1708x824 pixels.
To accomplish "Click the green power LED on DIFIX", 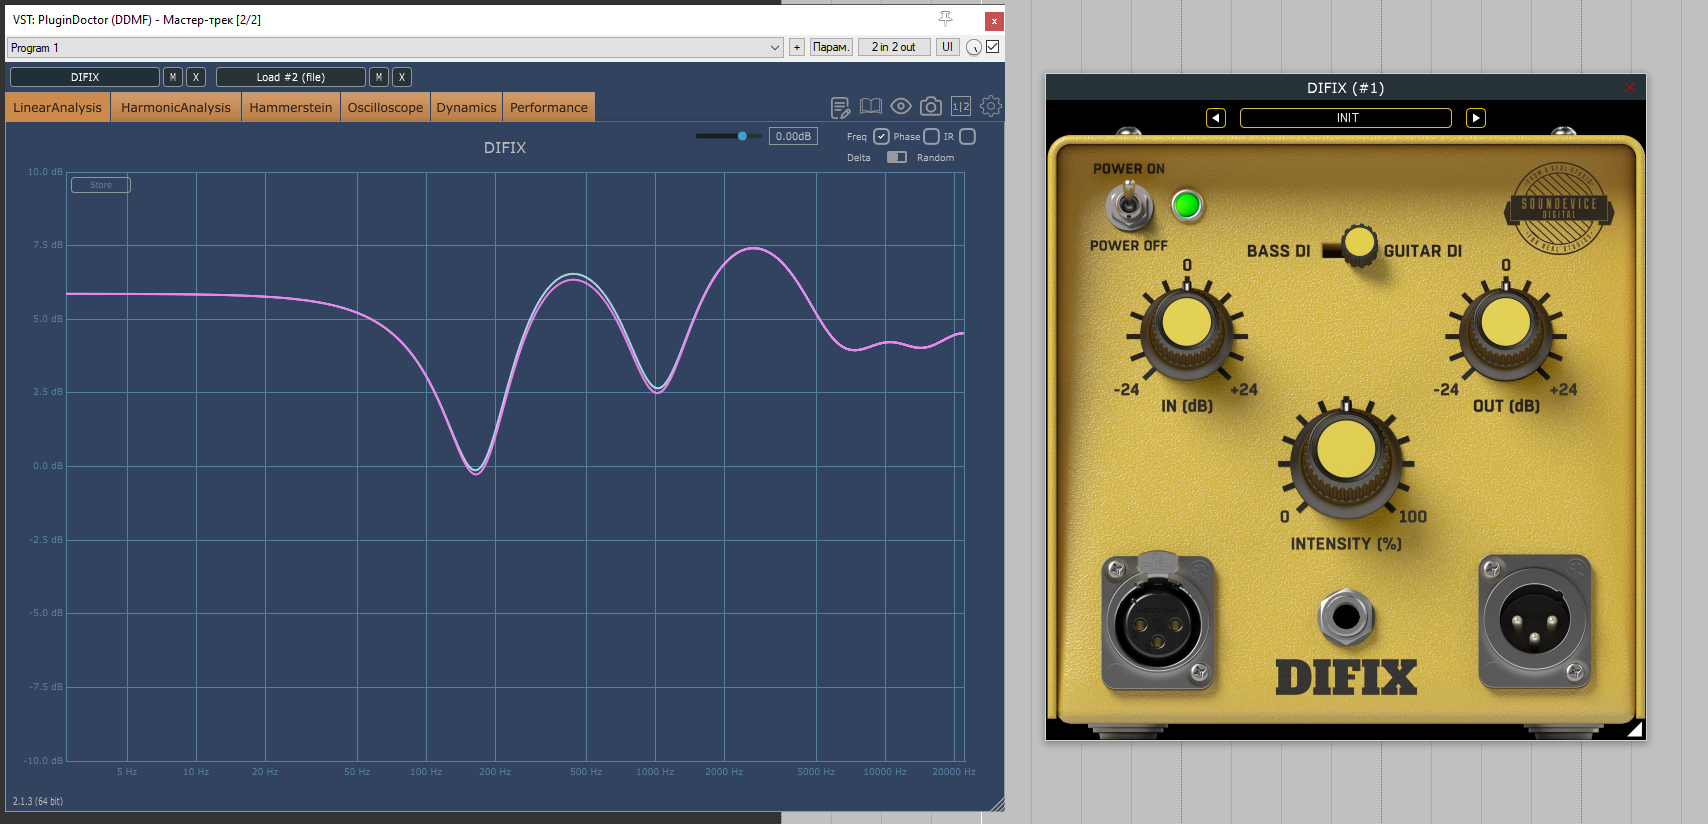I will [x=1187, y=205].
